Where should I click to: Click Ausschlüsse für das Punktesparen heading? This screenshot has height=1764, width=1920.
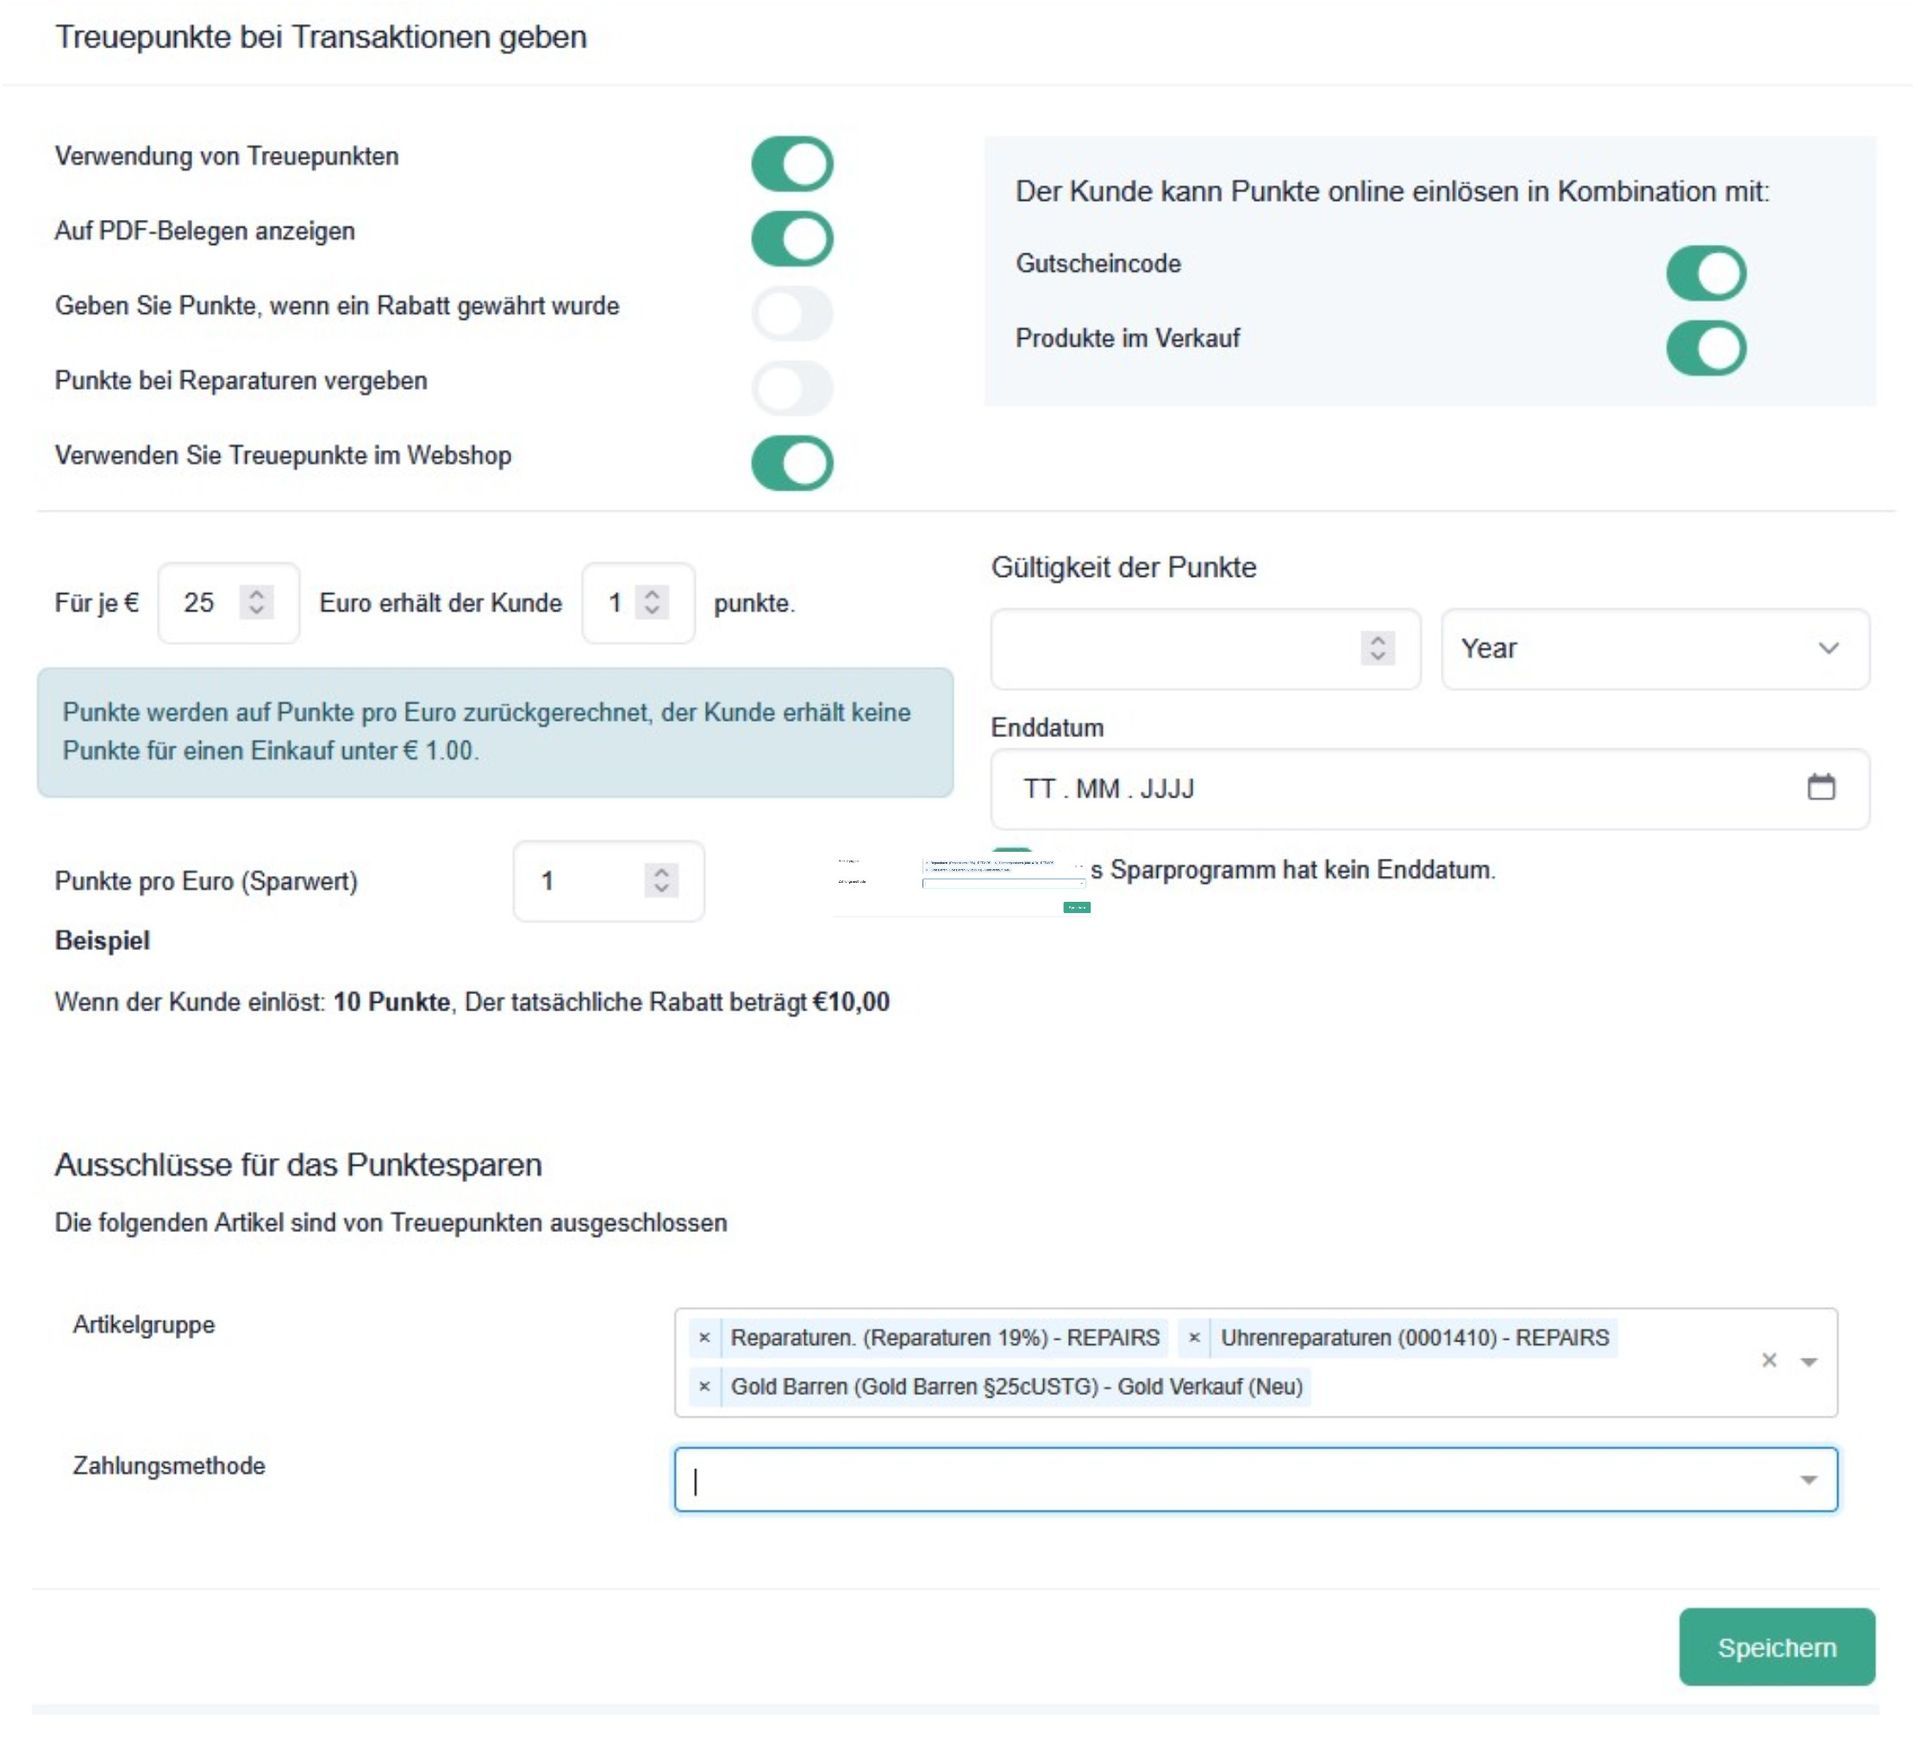(298, 1165)
